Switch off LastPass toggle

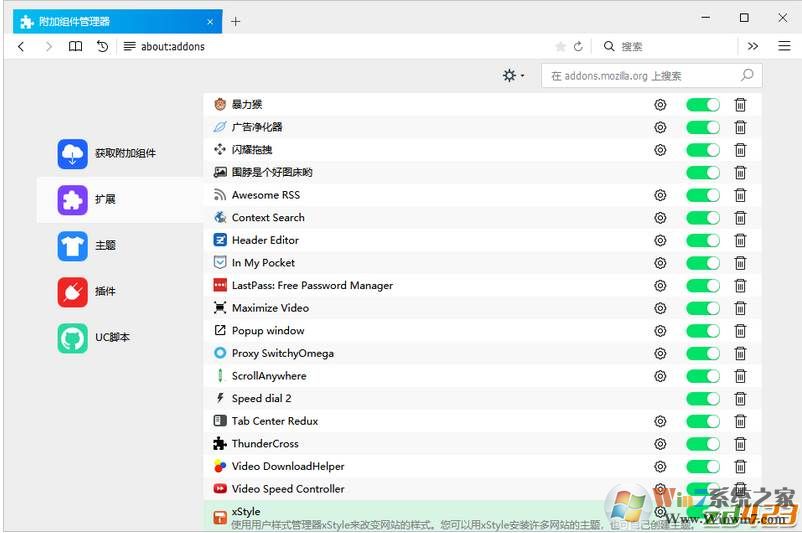[x=703, y=285]
